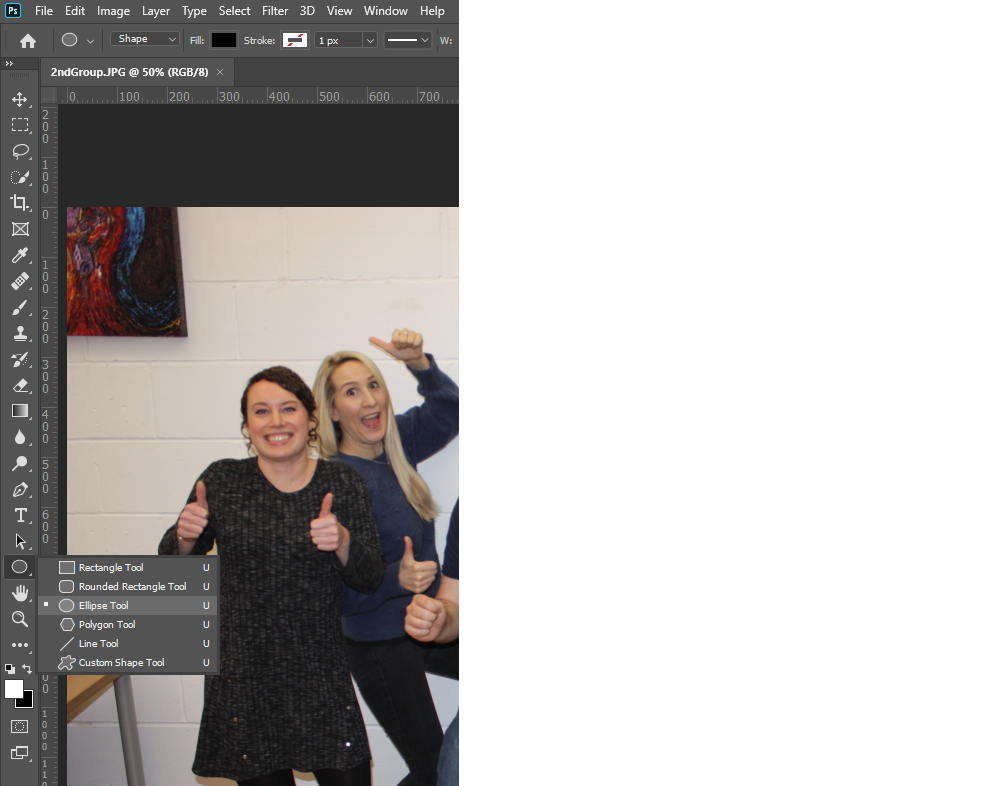This screenshot has width=1000, height=786.
Task: Open the Help menu
Action: pyautogui.click(x=432, y=11)
